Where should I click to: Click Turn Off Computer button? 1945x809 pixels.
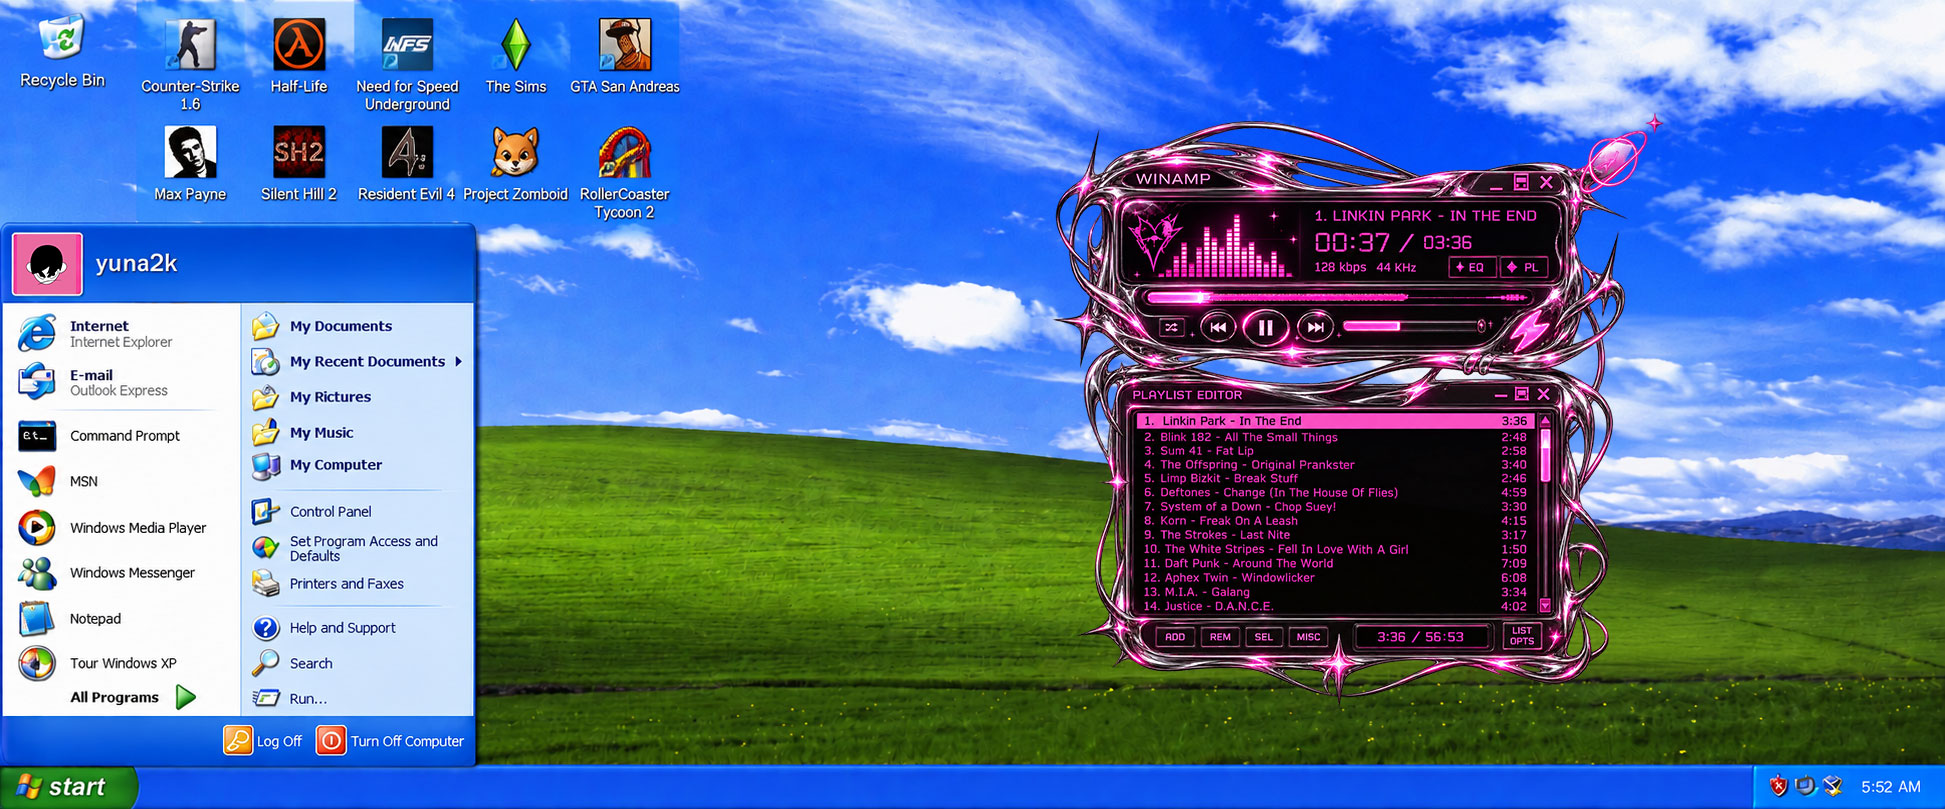[x=391, y=741]
